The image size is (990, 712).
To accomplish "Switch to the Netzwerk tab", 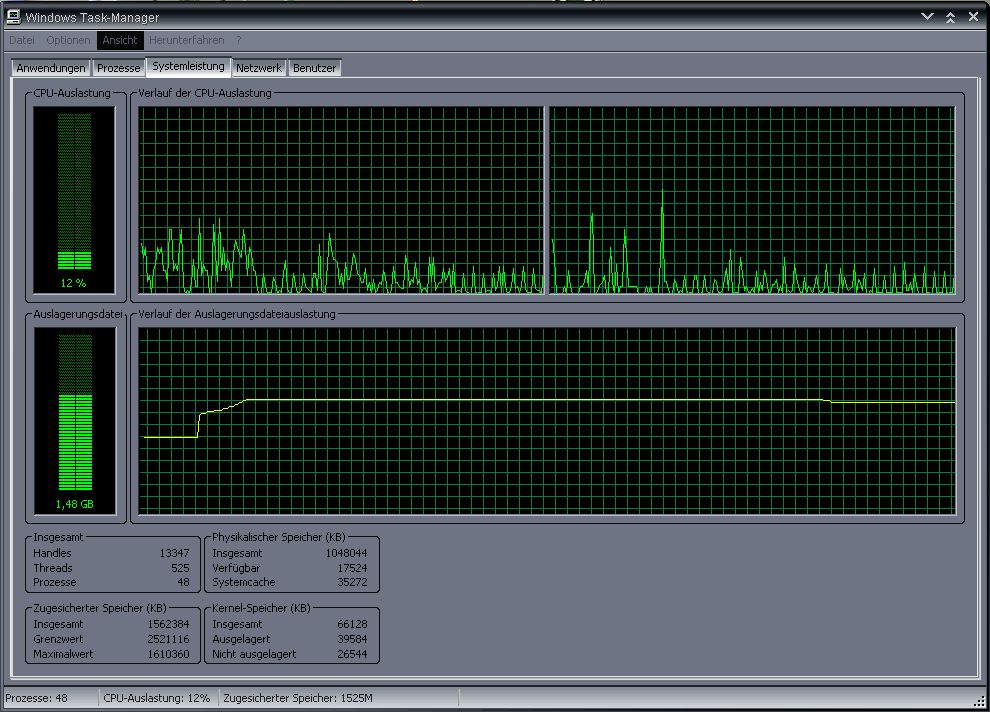I will (x=259, y=68).
